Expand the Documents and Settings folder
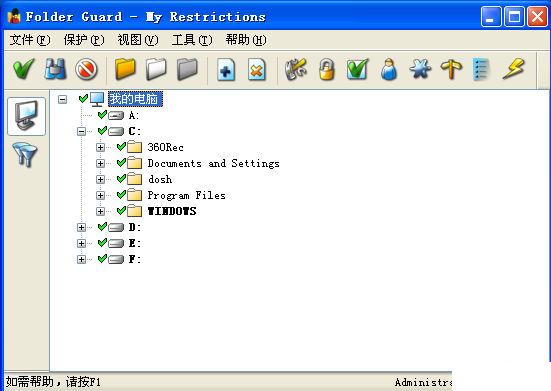The image size is (551, 391). click(101, 163)
